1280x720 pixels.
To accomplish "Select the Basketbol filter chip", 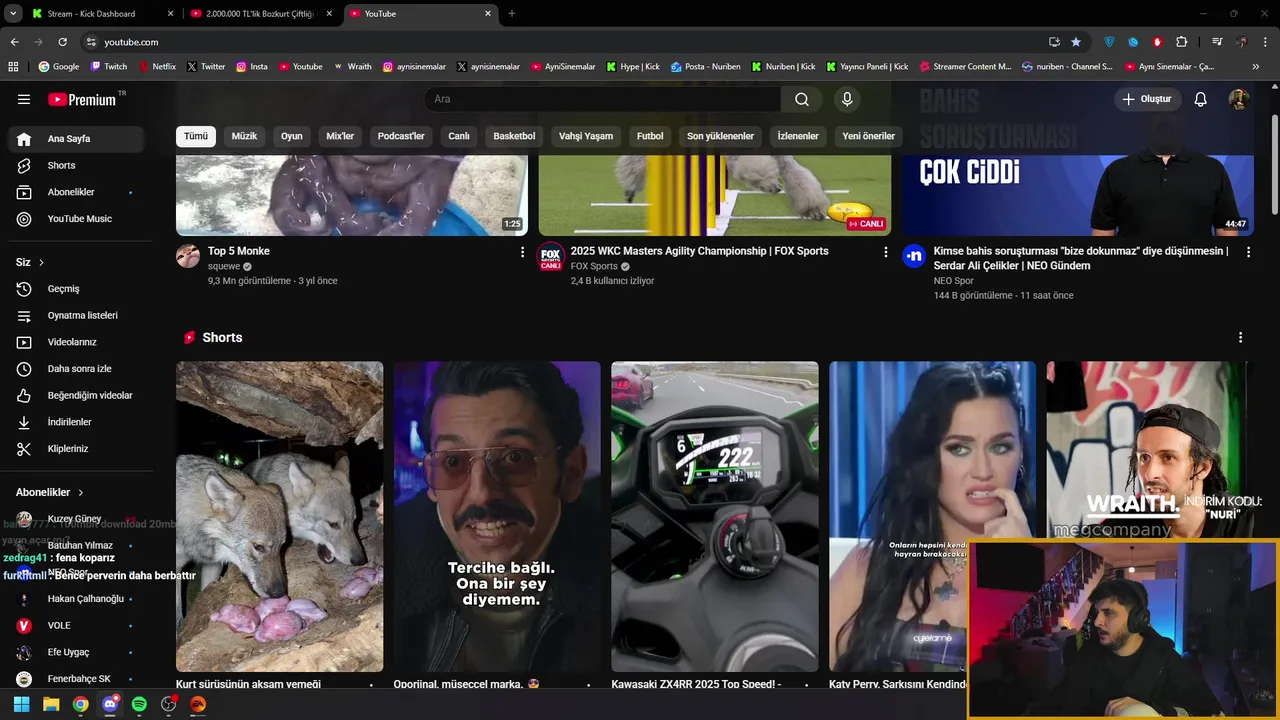I will pyautogui.click(x=514, y=136).
